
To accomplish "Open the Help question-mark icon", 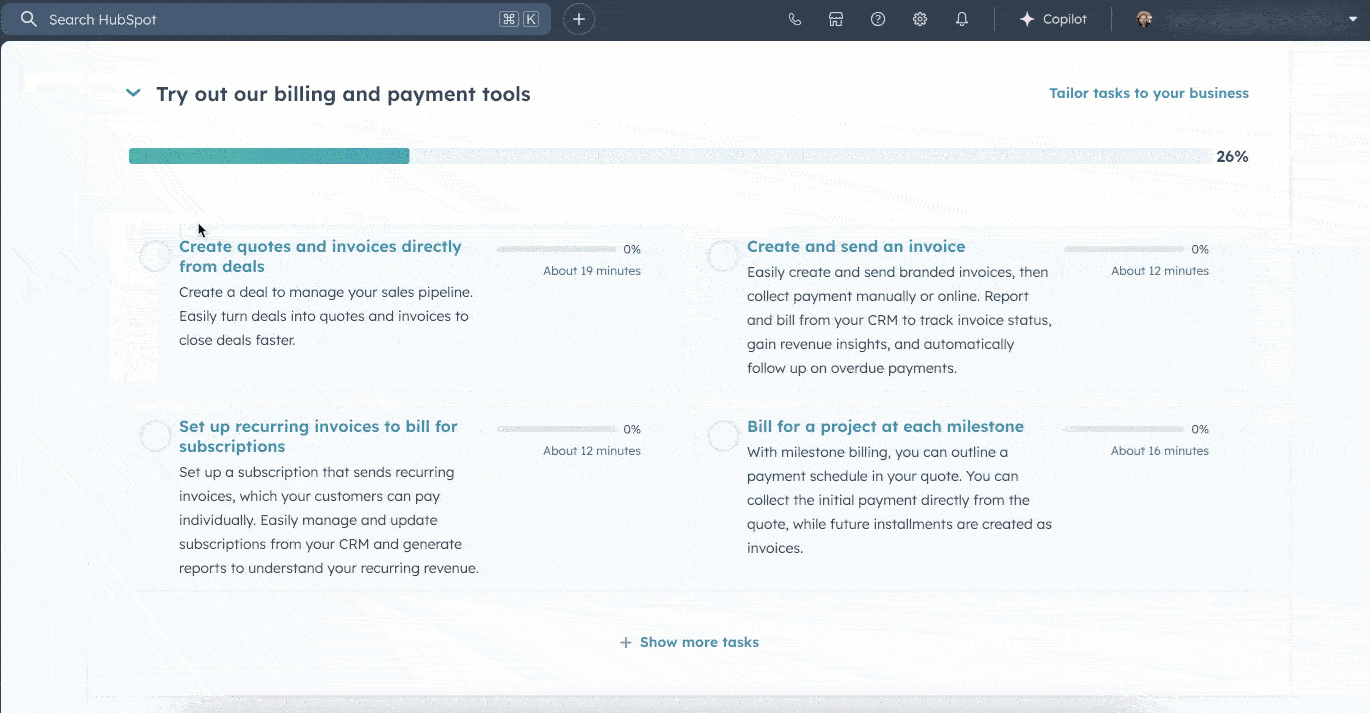I will pyautogui.click(x=878, y=18).
